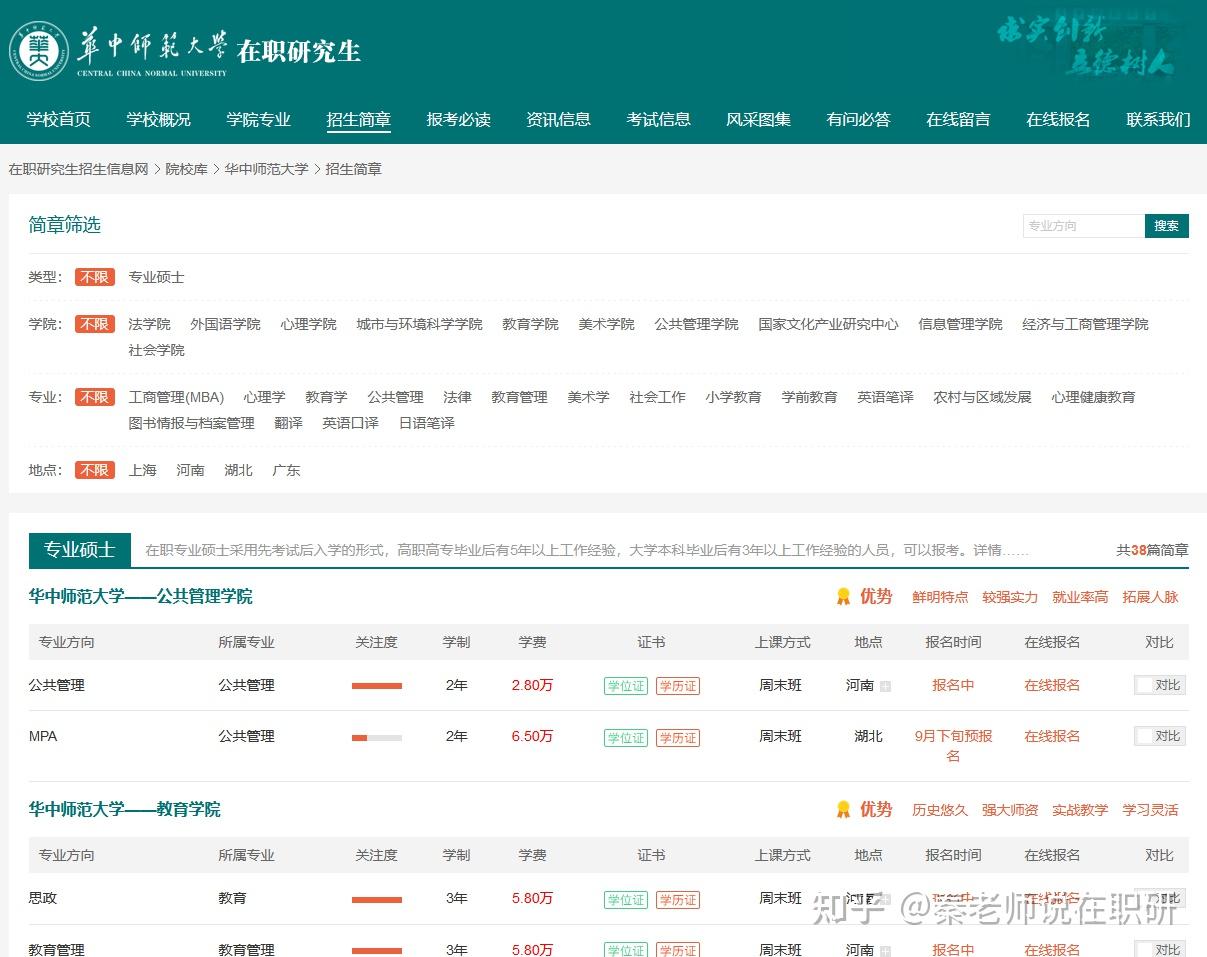Viewport: 1207px width, 957px height.
Task: Open 联系我们 nav item
Action: tap(1159, 119)
